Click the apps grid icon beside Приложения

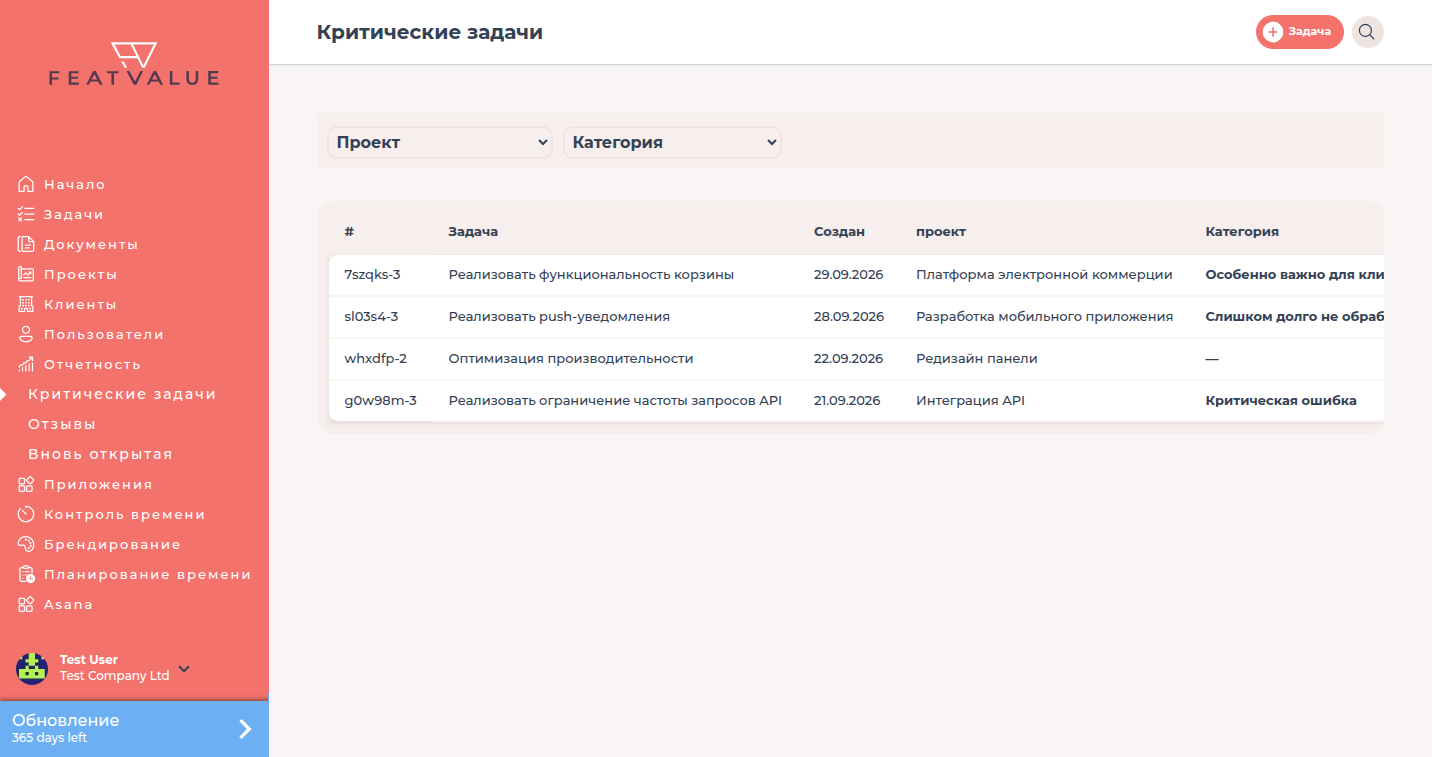26,484
